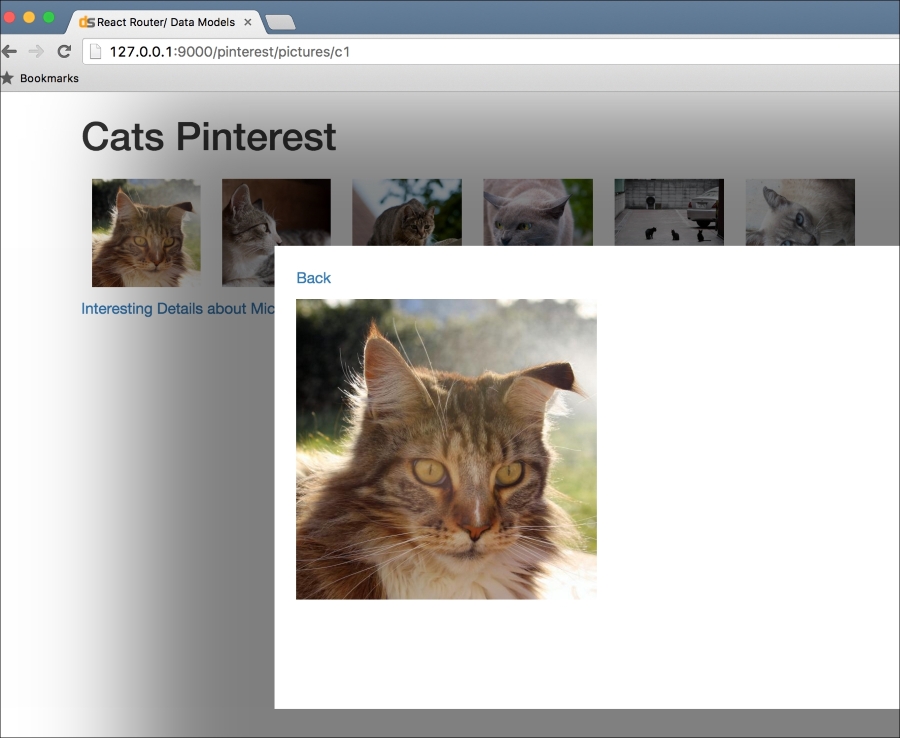Select the long-haired tabby cat thumbnail
Viewport: 900px width, 738px height.
(146, 232)
